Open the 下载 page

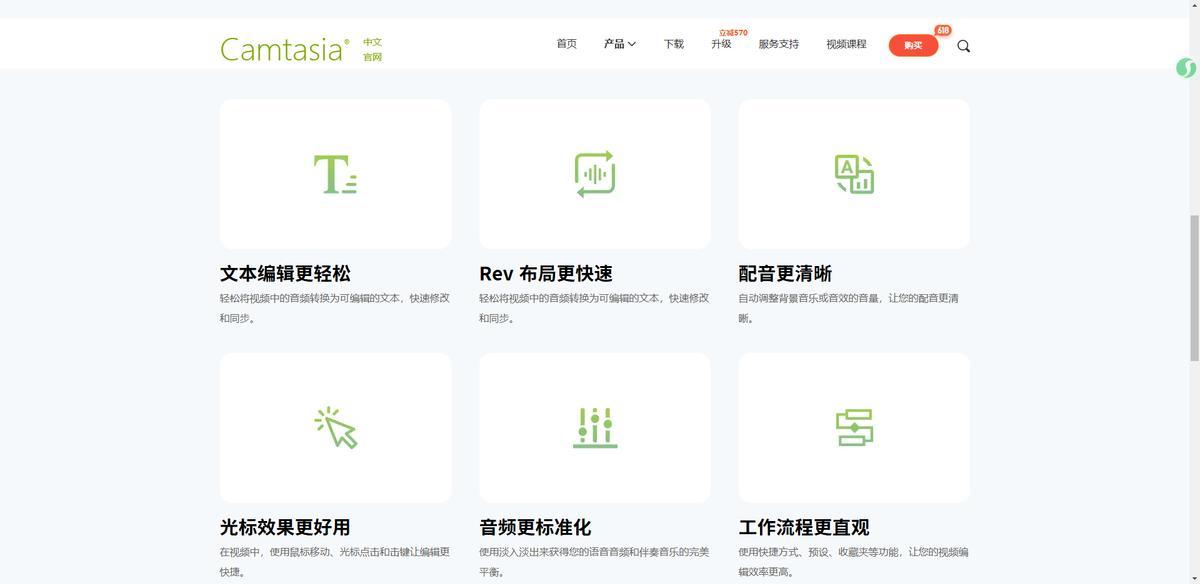point(674,44)
